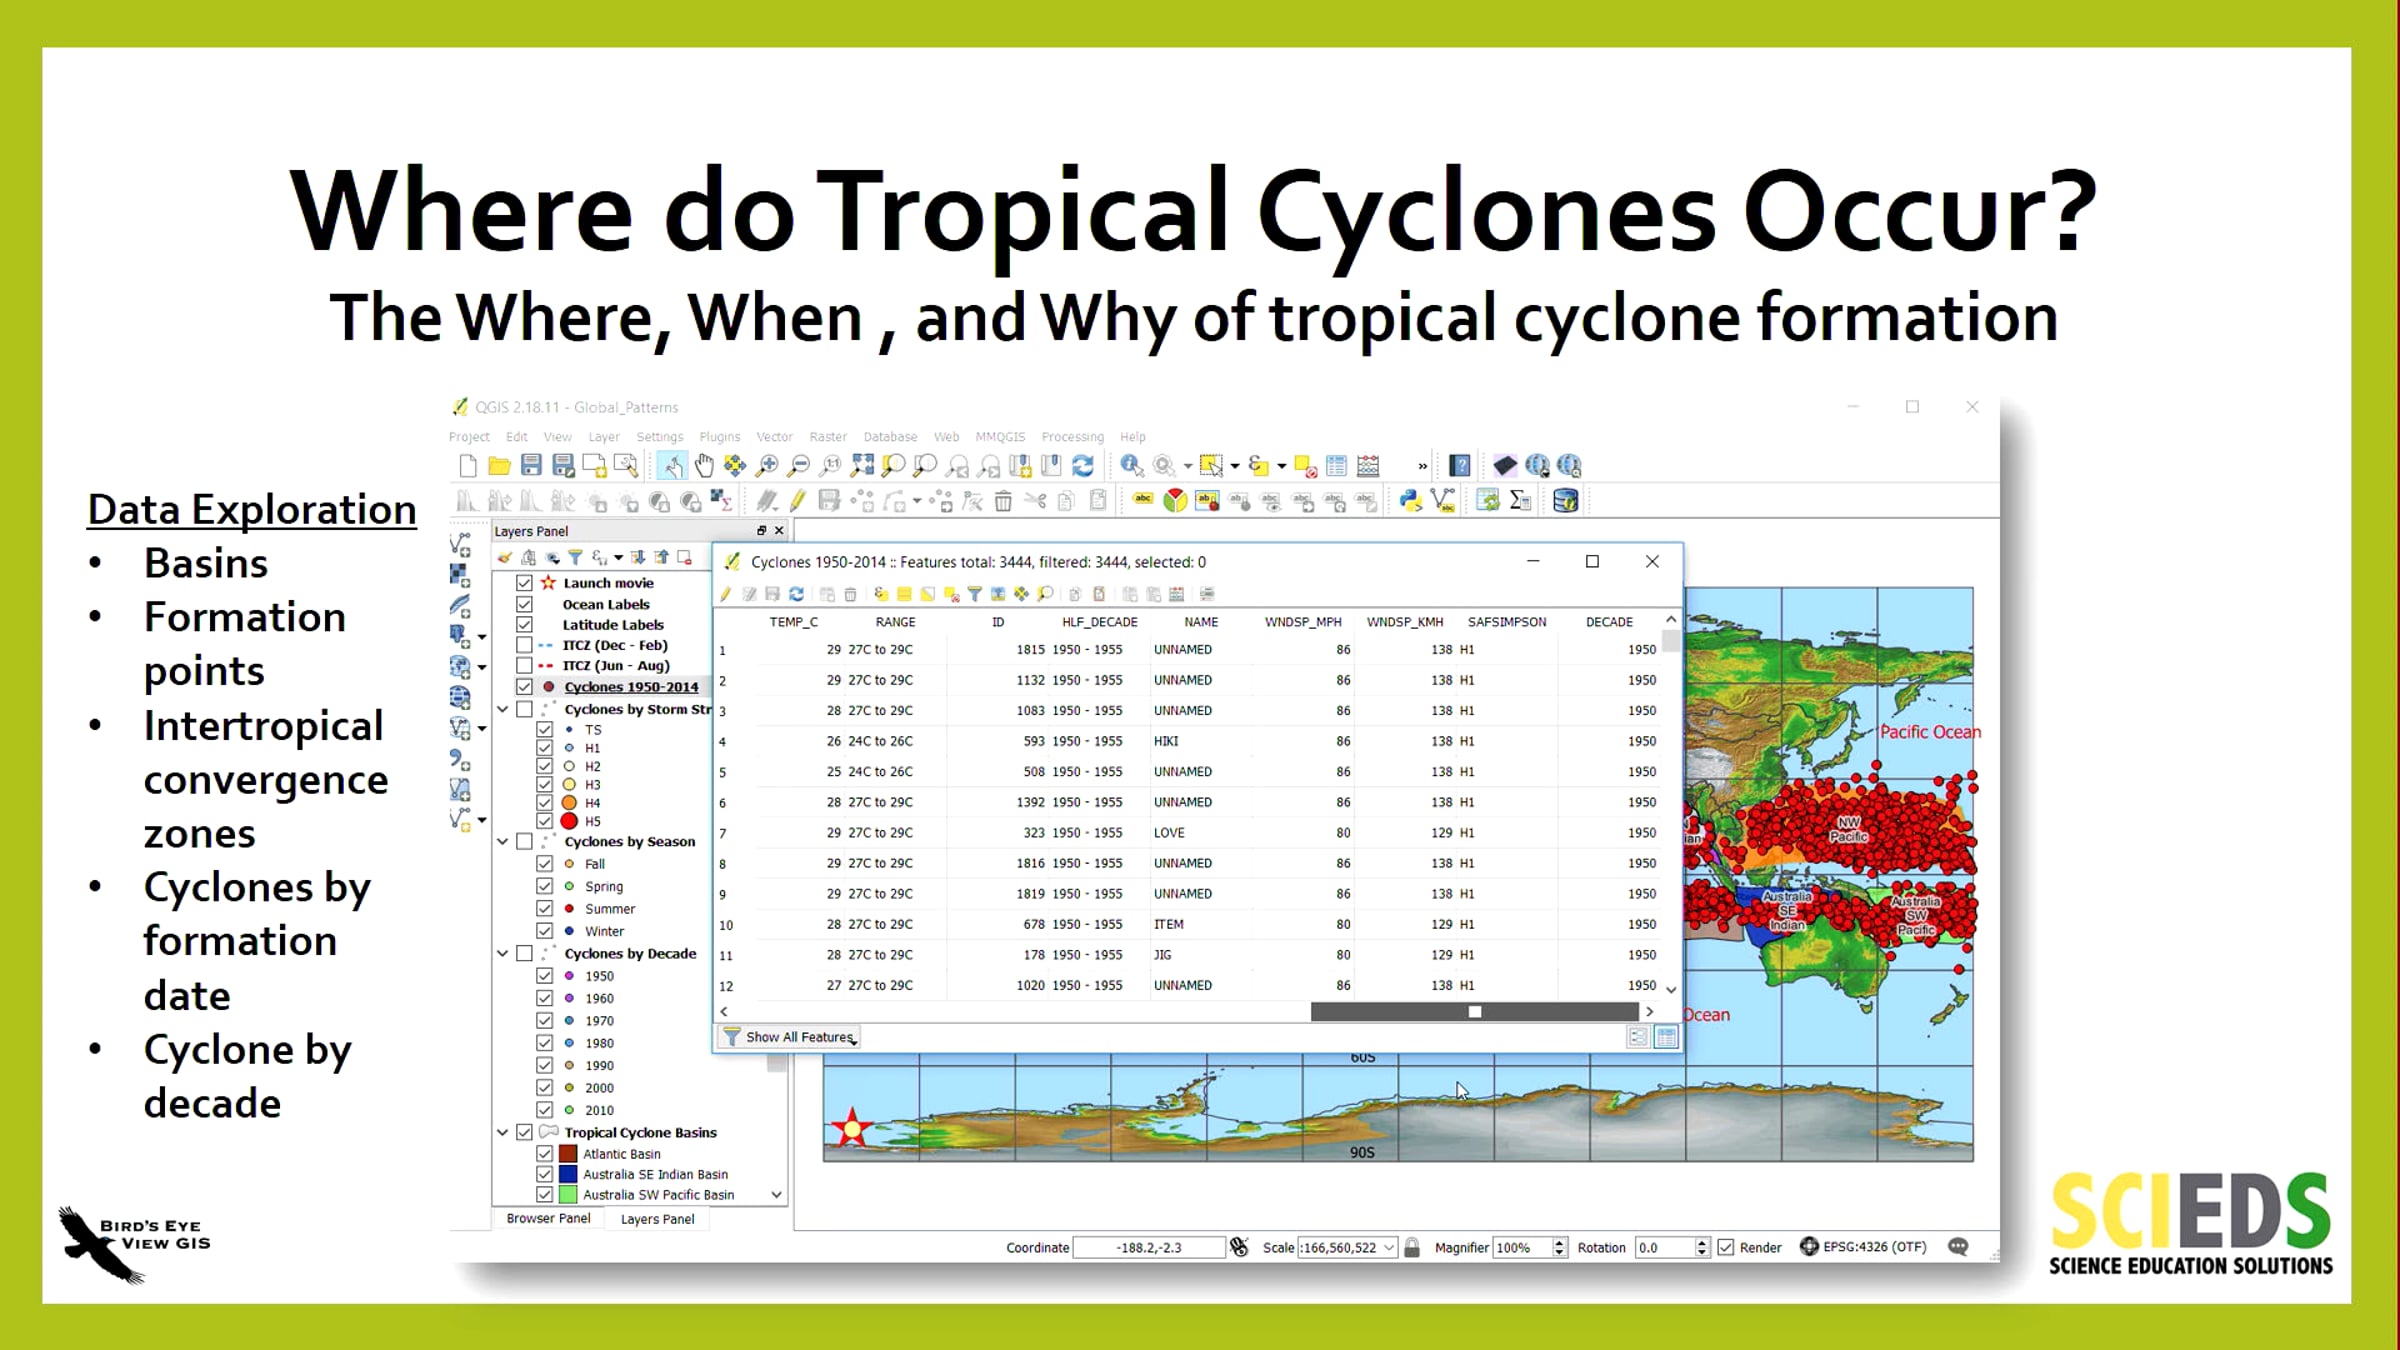This screenshot has width=2400, height=1350.
Task: Open the Raster menu
Action: point(828,437)
